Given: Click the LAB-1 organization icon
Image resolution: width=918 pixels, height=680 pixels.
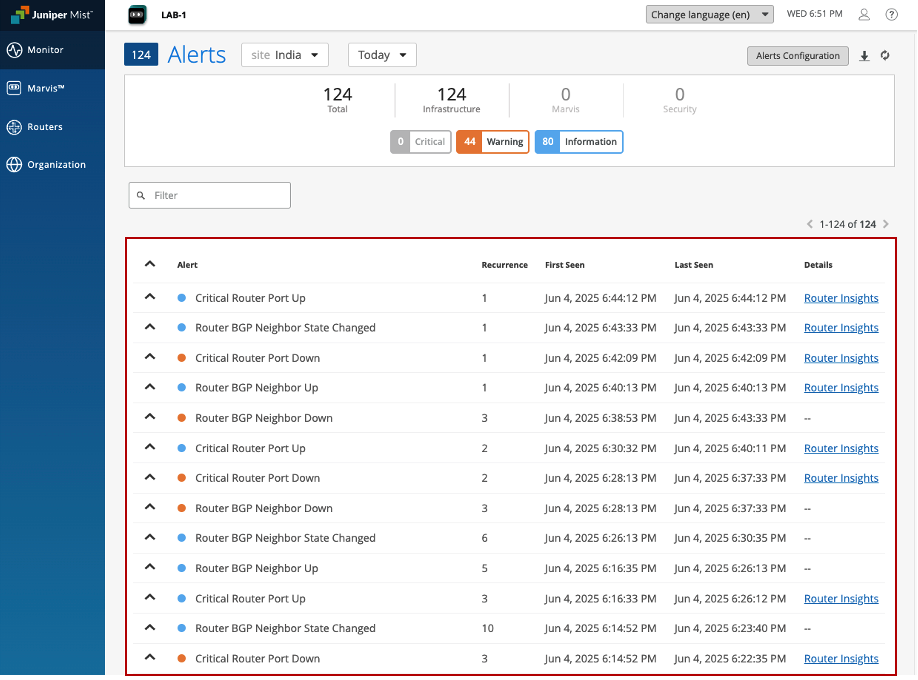Looking at the screenshot, I should [138, 15].
